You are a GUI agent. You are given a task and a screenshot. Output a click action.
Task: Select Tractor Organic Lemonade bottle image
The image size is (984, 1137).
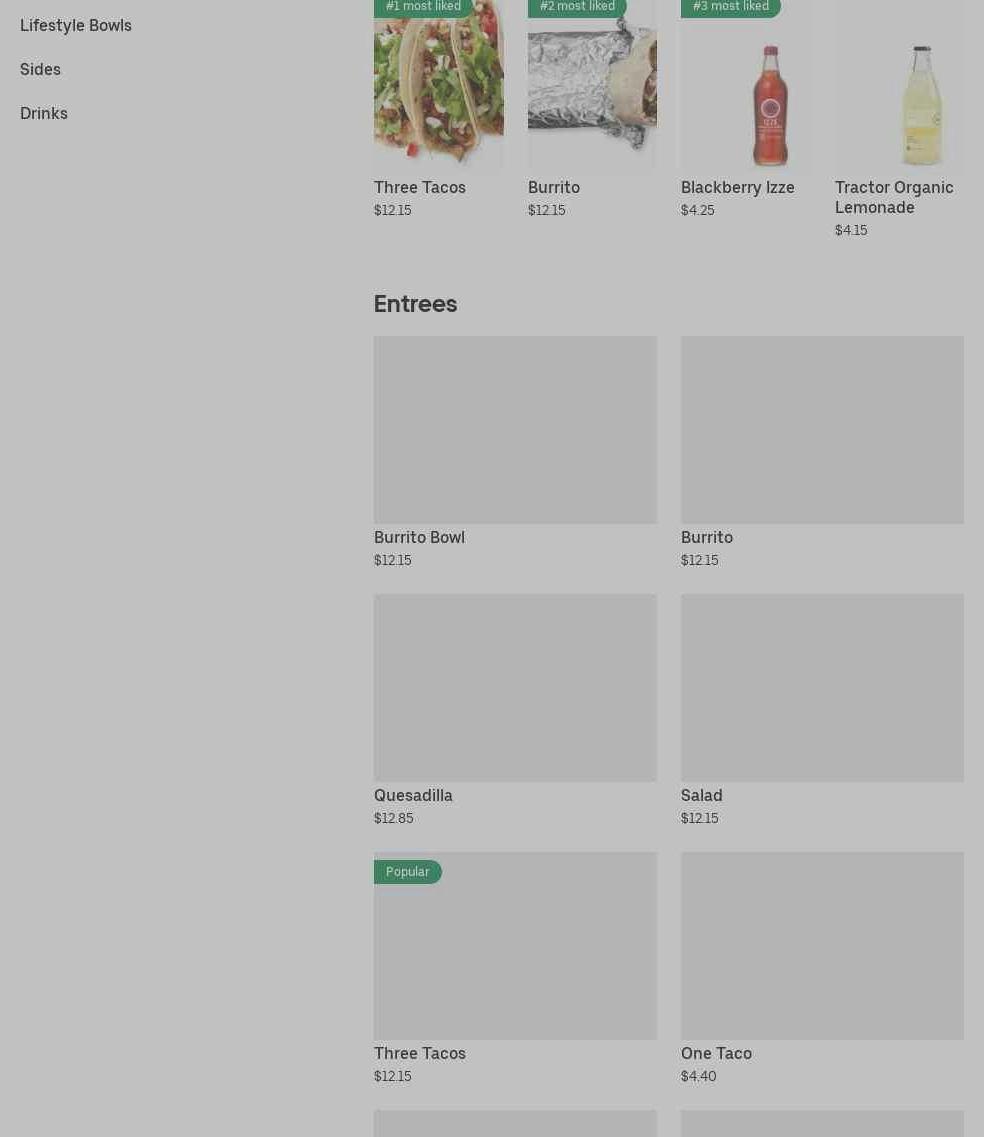[899, 84]
